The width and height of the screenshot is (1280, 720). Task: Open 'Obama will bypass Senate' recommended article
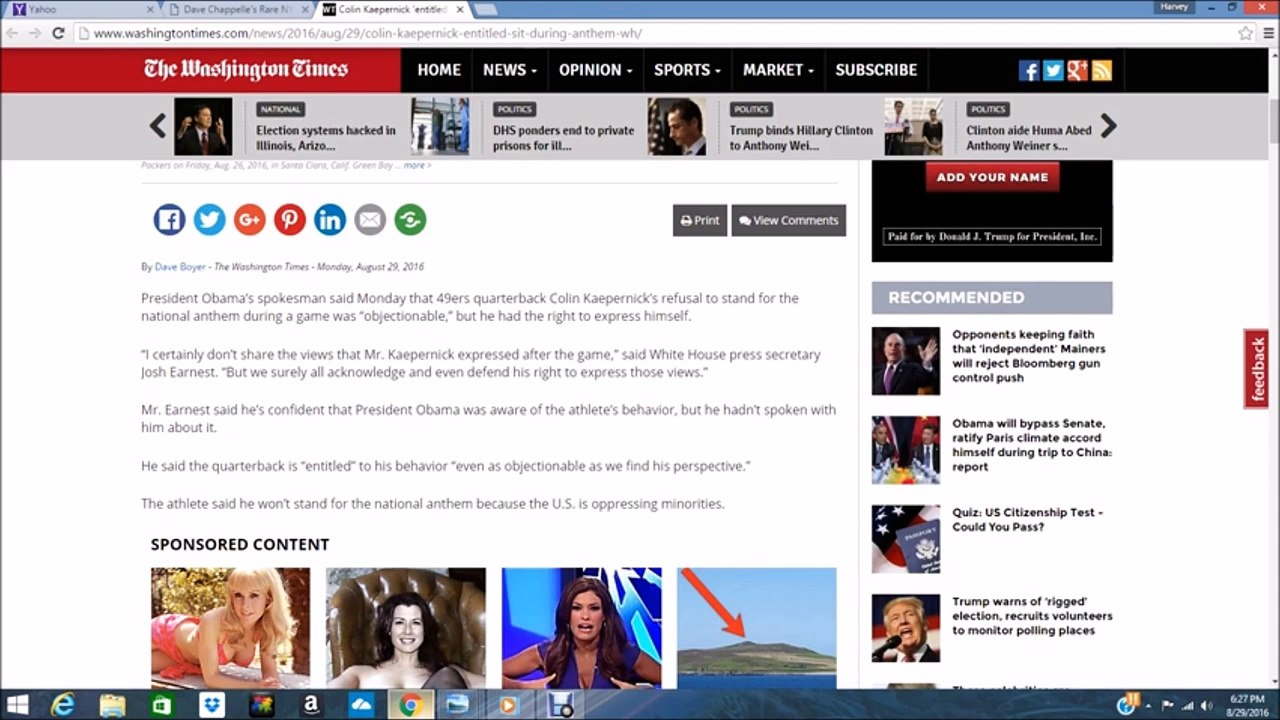(x=1032, y=445)
